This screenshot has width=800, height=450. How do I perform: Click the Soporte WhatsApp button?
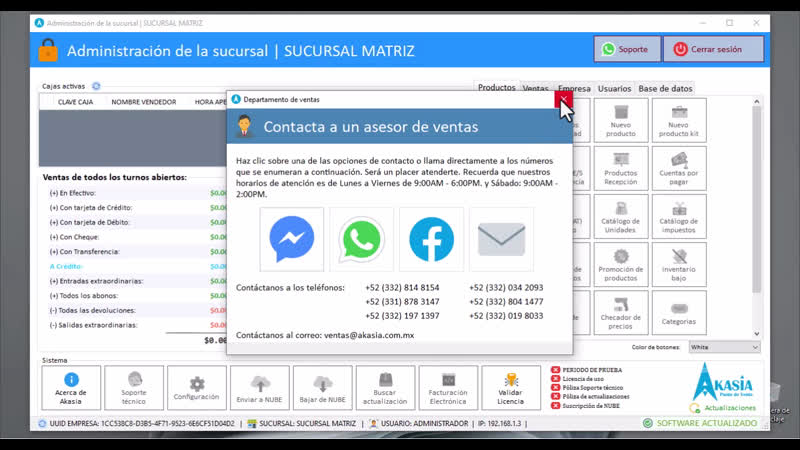[x=627, y=49]
